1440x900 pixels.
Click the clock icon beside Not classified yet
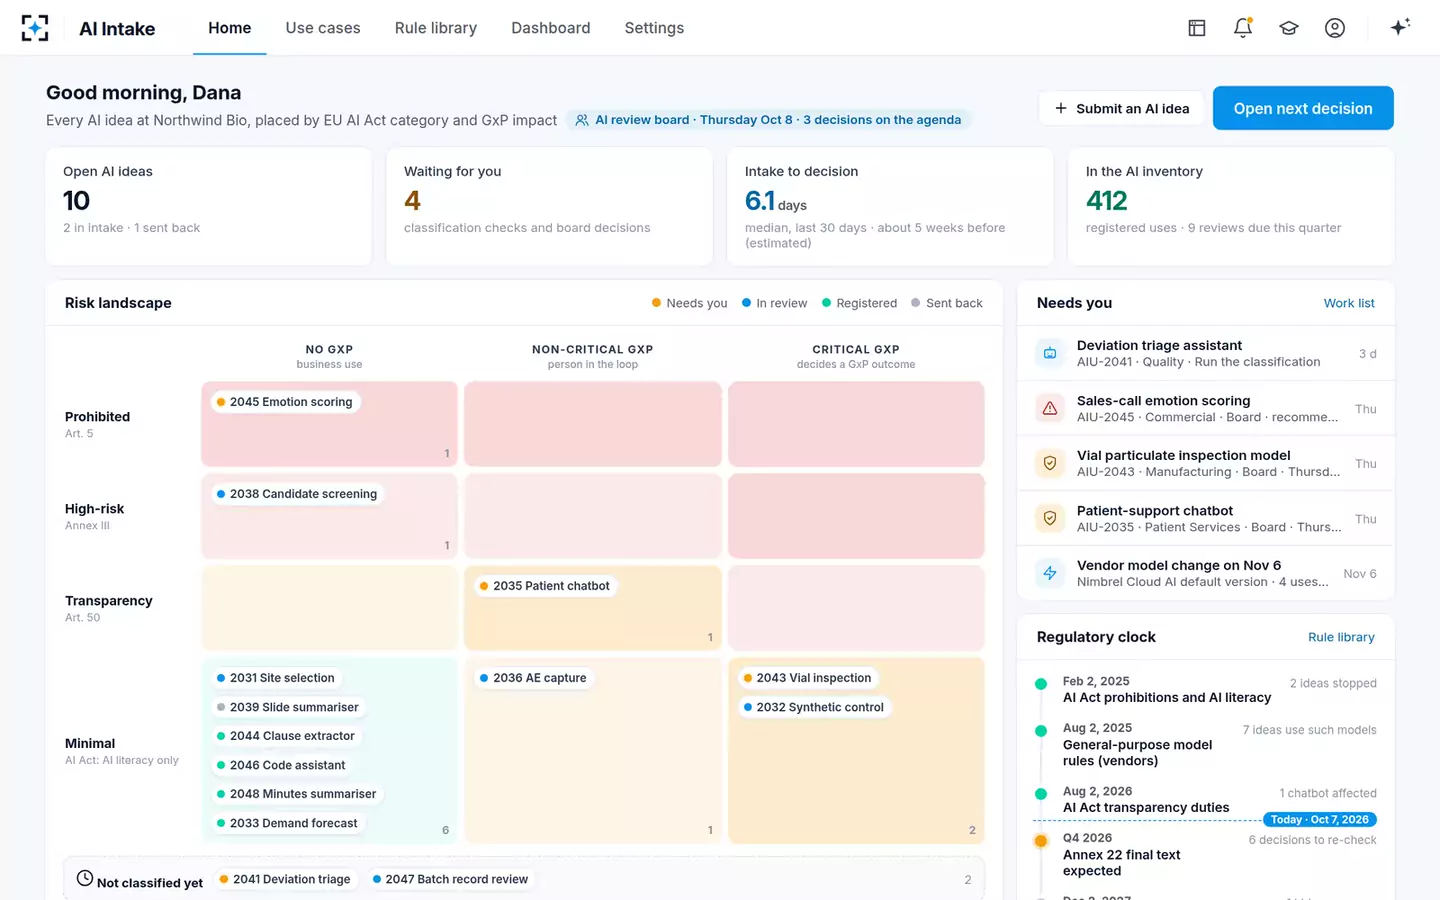coord(85,879)
